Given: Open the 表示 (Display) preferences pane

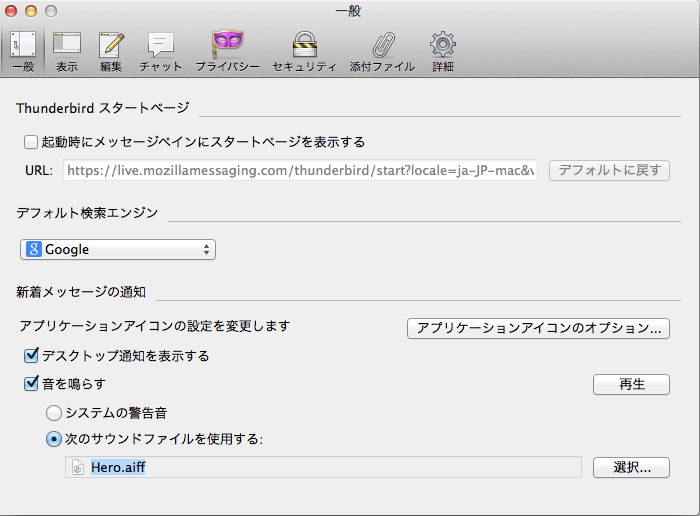Looking at the screenshot, I should pyautogui.click(x=67, y=51).
